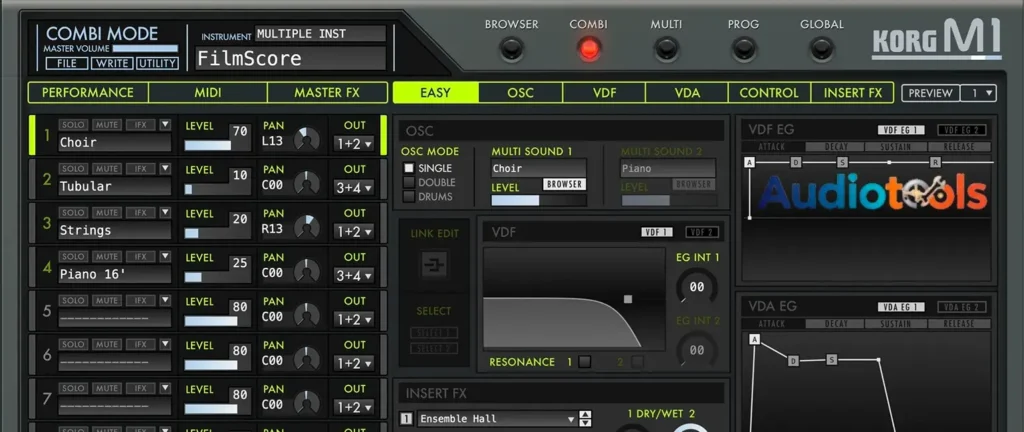
Task: Open the BROWSER mode knob button
Action: pos(511,48)
